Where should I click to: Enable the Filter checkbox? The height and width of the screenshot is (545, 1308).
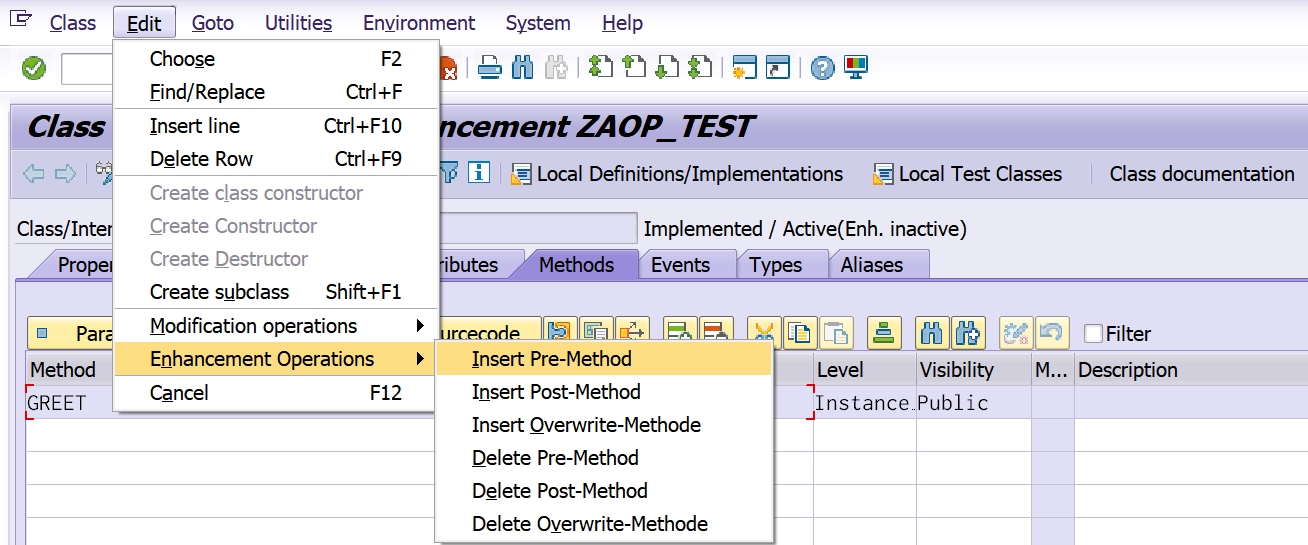(1094, 334)
